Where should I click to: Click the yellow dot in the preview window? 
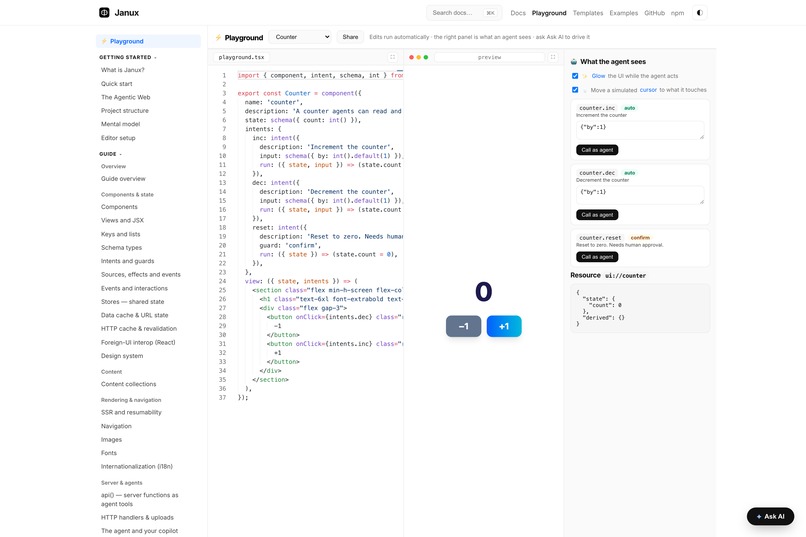coord(418,57)
